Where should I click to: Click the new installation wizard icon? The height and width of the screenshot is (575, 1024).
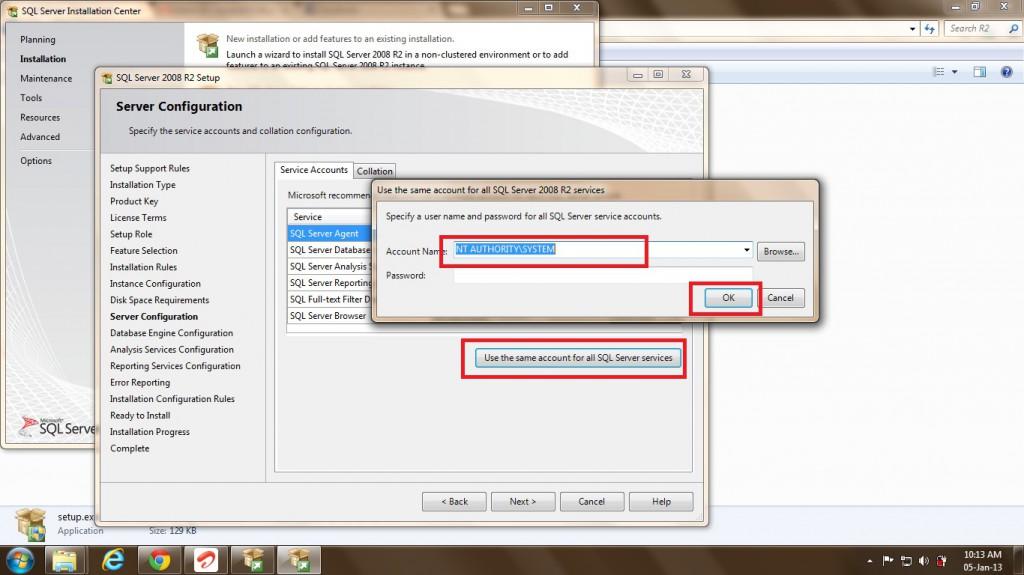pos(208,45)
